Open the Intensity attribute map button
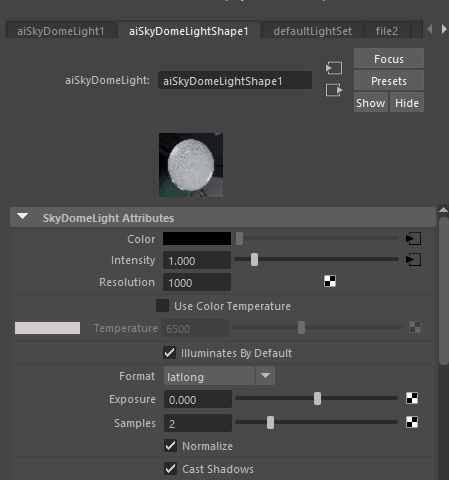 coord(413,260)
